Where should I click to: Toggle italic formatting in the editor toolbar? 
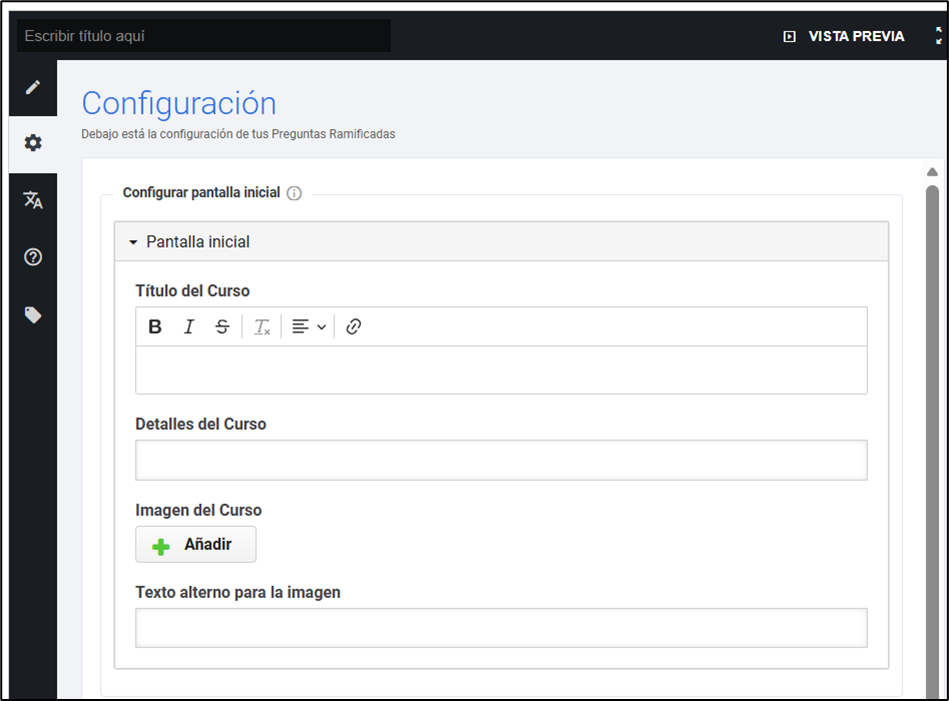pyautogui.click(x=188, y=327)
